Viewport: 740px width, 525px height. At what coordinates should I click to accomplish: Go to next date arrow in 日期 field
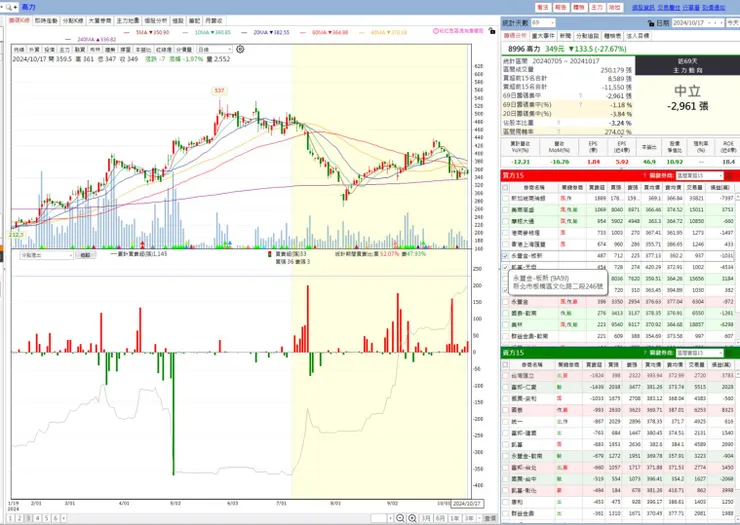[x=721, y=23]
